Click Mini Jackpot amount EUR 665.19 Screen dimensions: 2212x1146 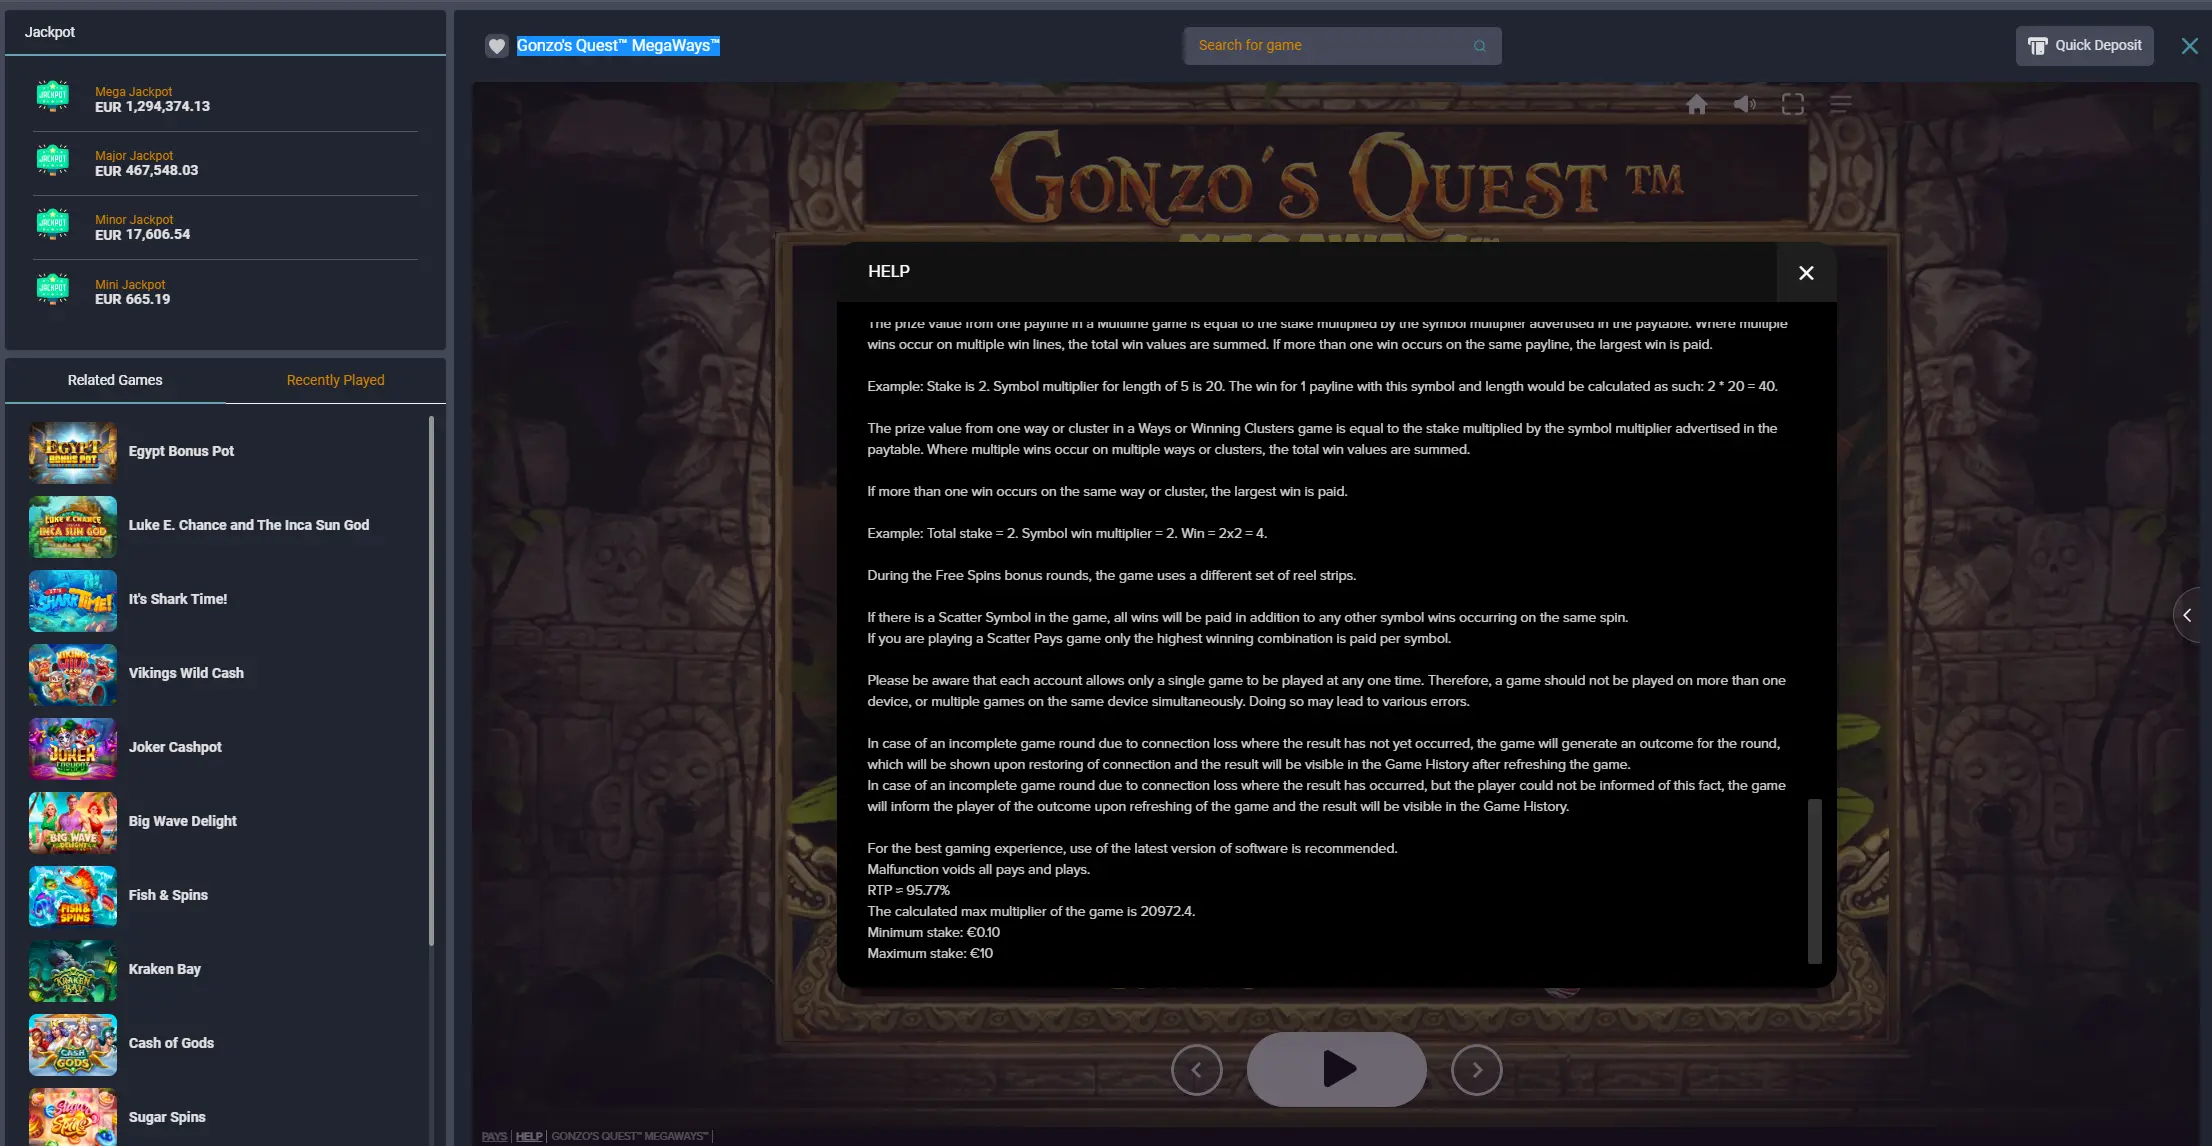tap(132, 299)
